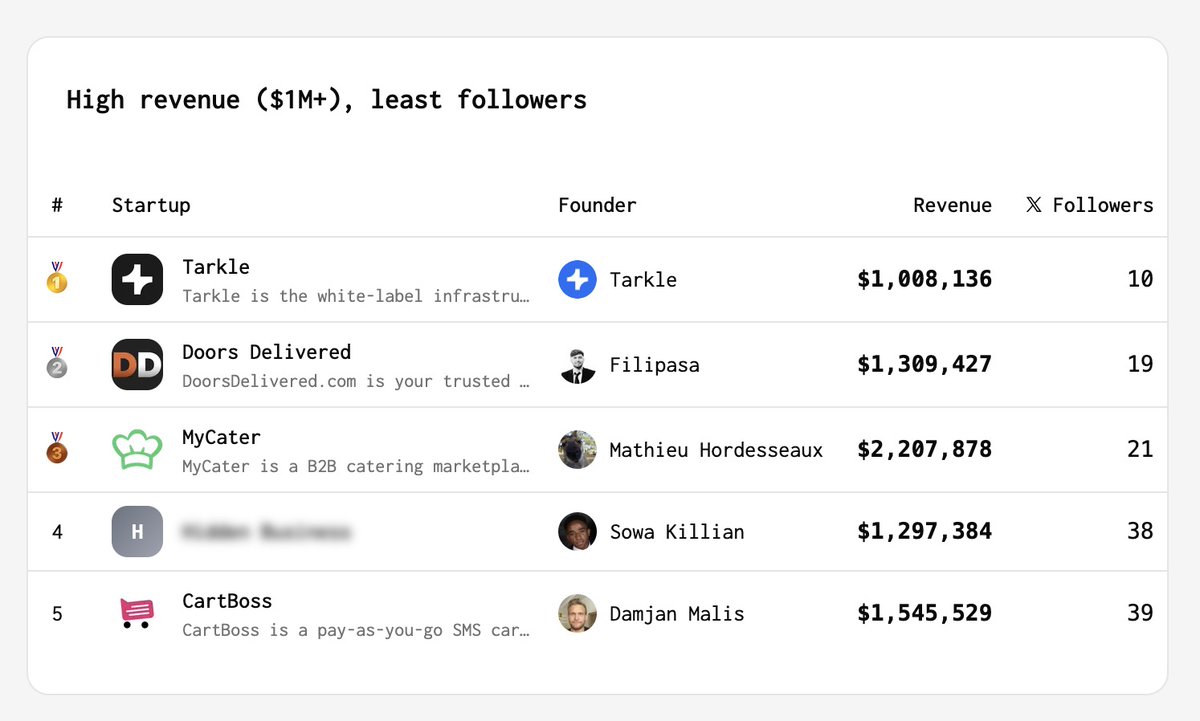Click Damjan Malis's avatar photo
This screenshot has height=721, width=1200.
click(x=577, y=613)
